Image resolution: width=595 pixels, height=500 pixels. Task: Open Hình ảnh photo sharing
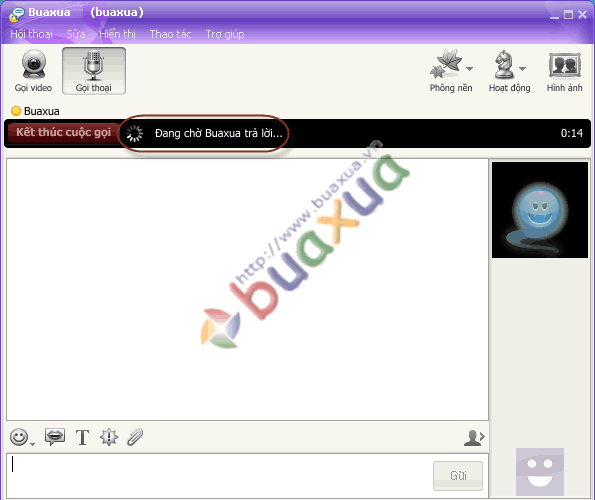click(x=565, y=72)
